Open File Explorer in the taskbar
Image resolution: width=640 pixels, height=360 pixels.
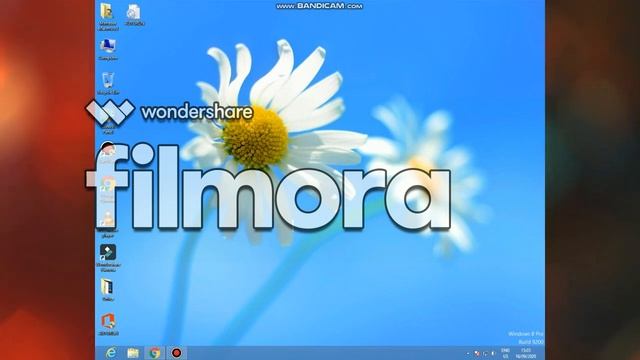133,353
